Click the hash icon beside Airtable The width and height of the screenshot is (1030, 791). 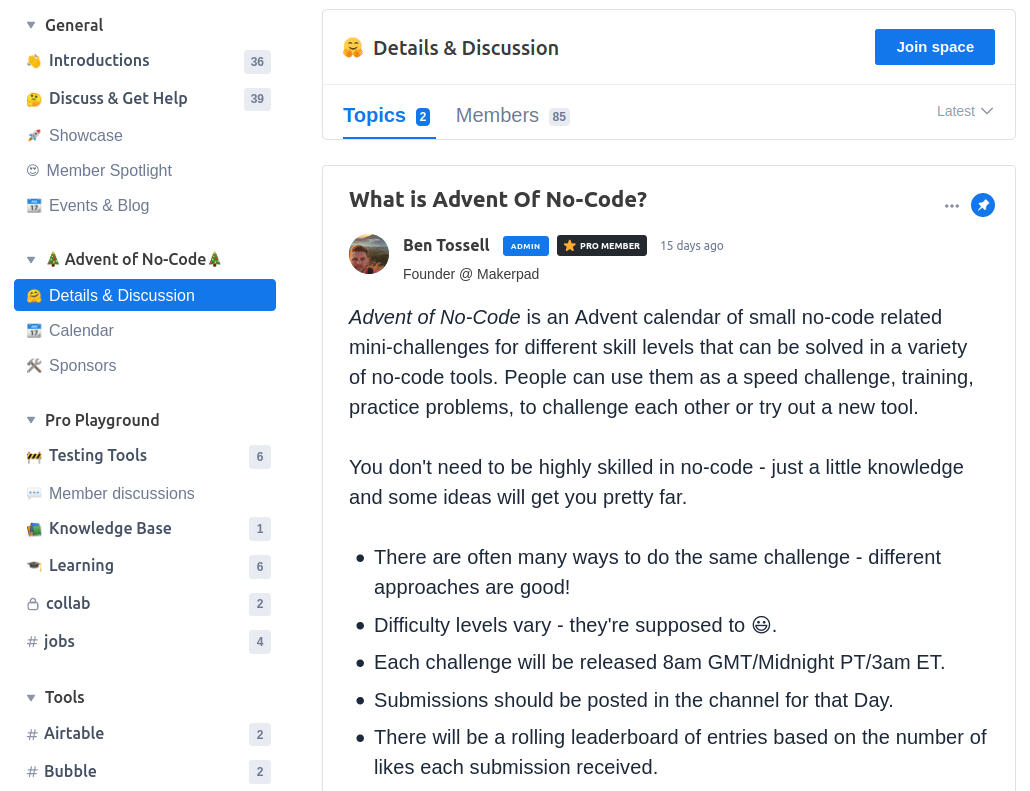point(33,734)
